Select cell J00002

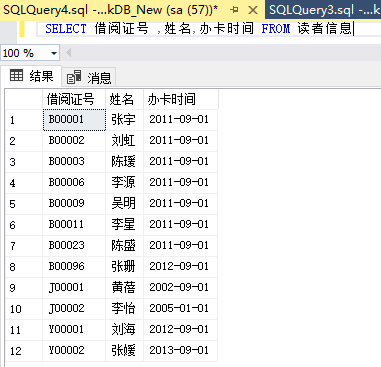pyautogui.click(x=74, y=309)
